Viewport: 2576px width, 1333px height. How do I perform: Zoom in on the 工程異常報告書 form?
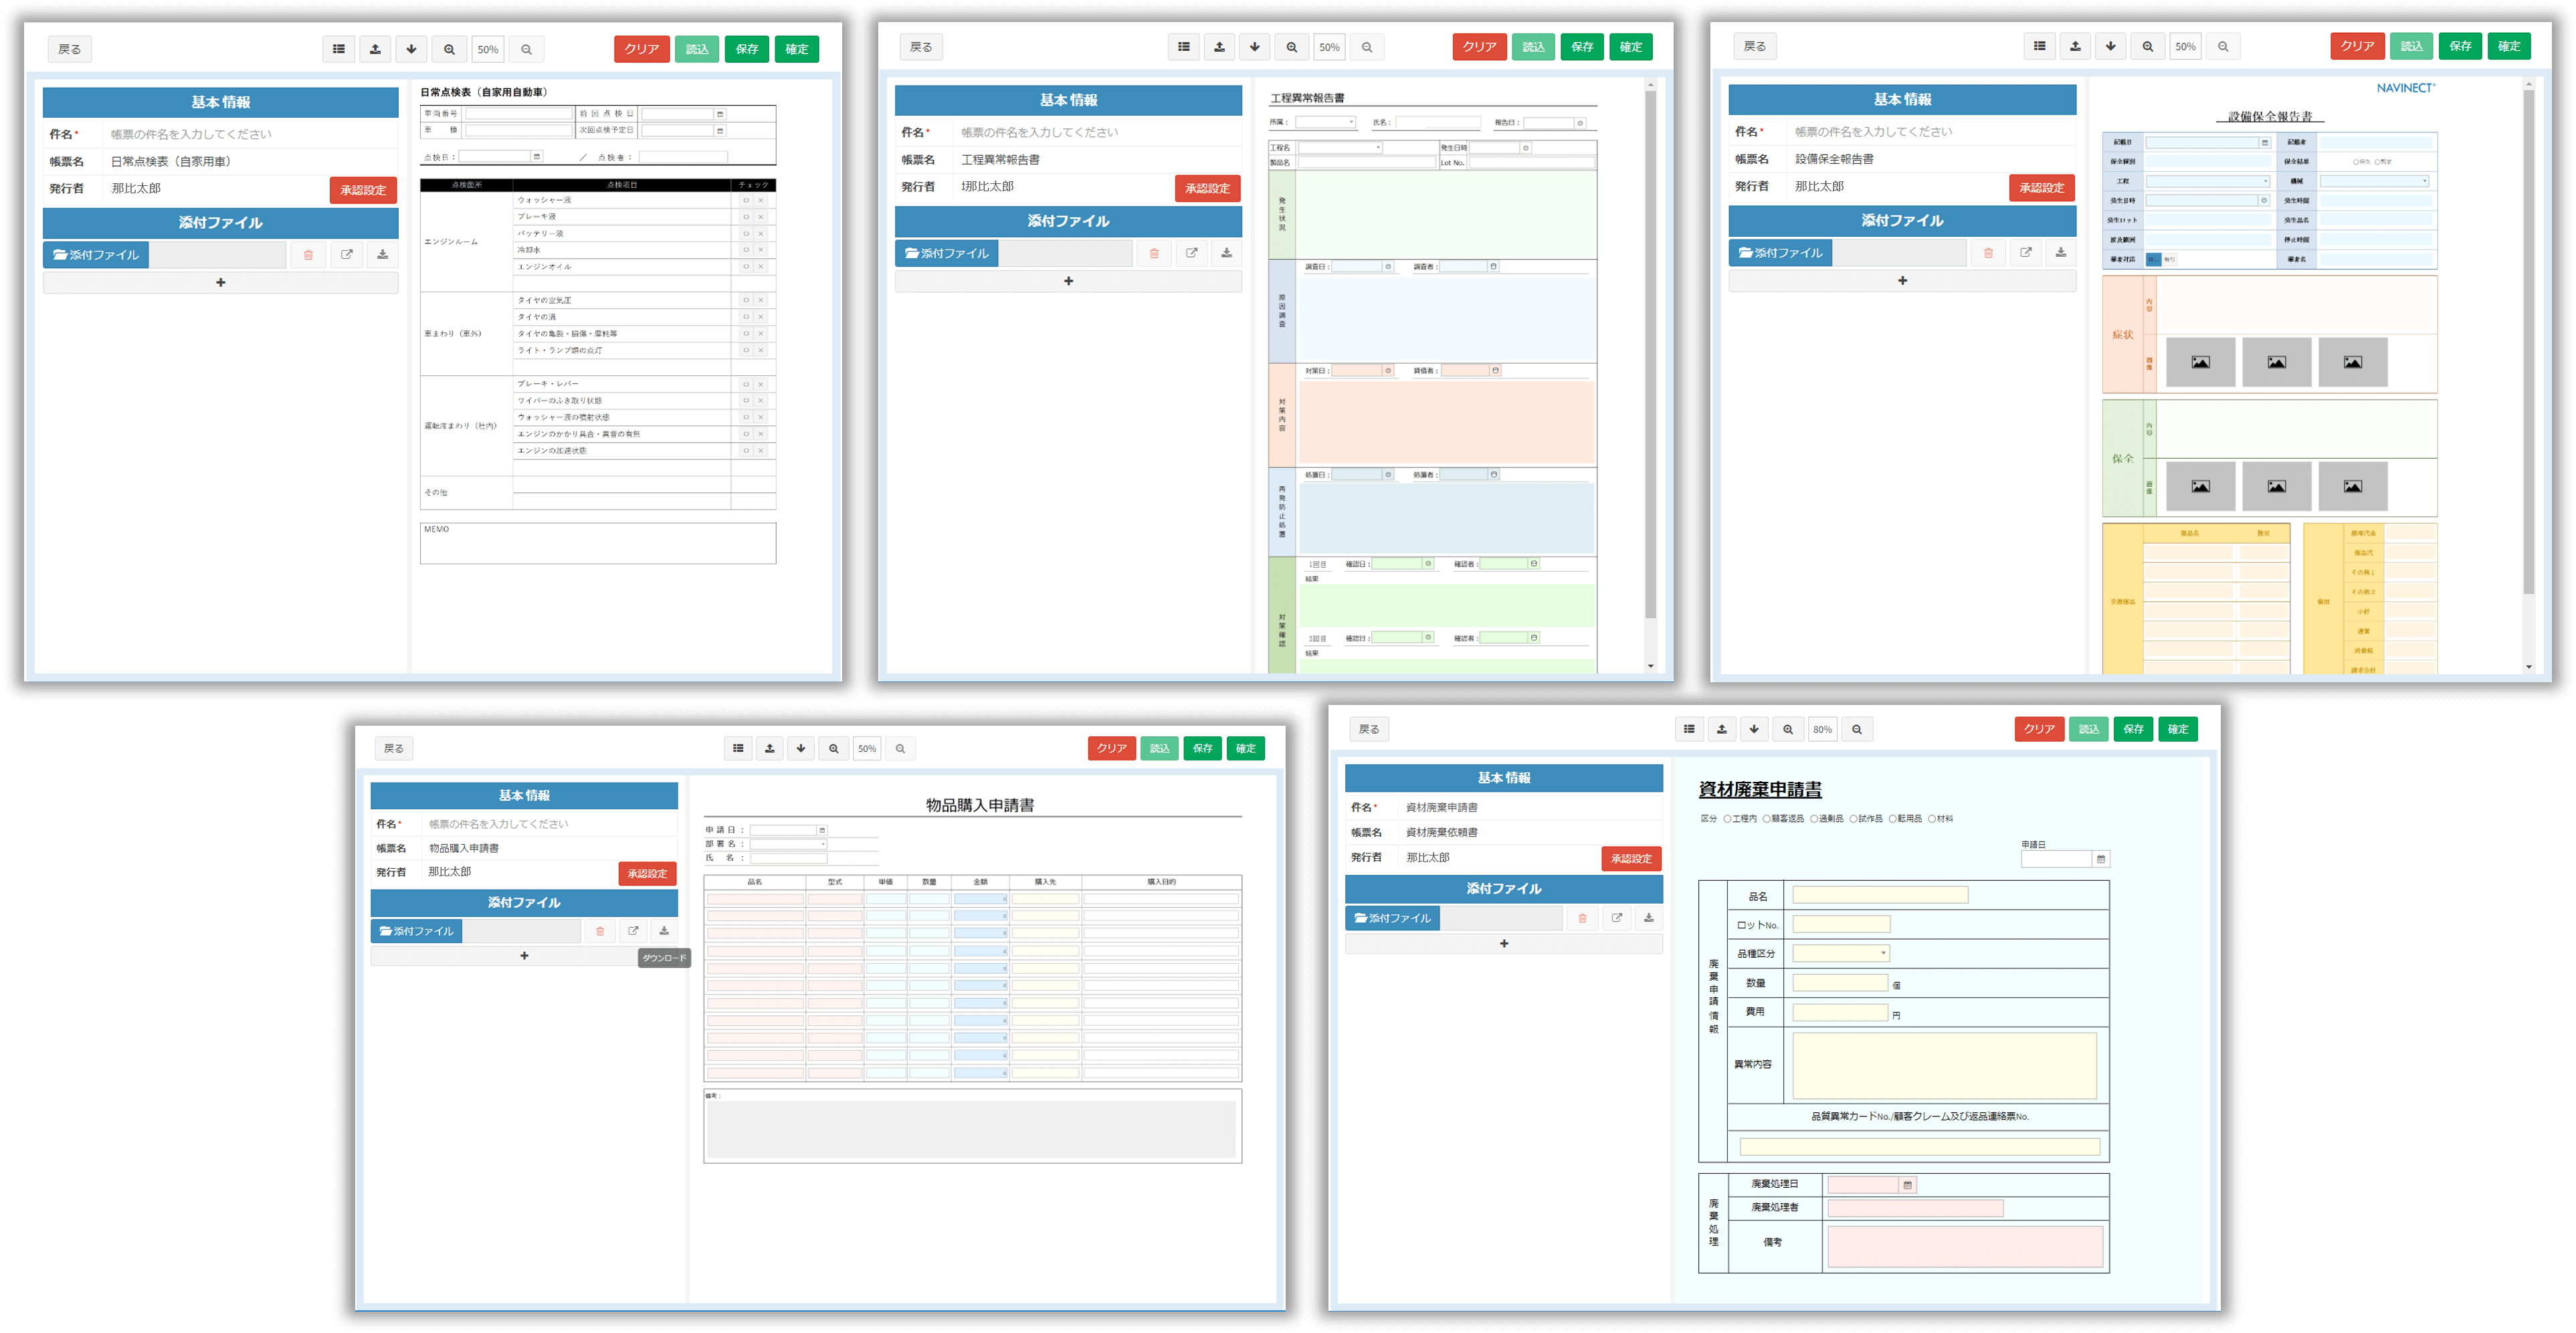point(1292,47)
